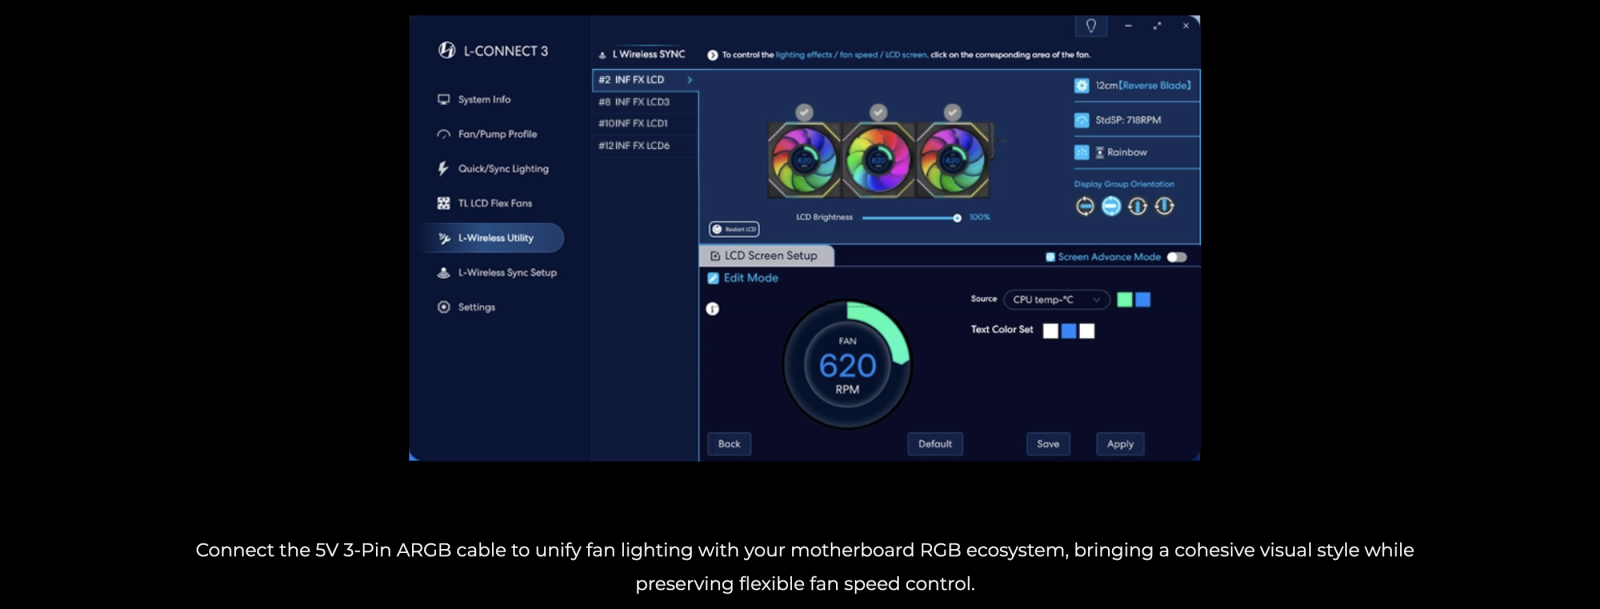Open the Source CPU temp dropdown

click(x=1056, y=300)
